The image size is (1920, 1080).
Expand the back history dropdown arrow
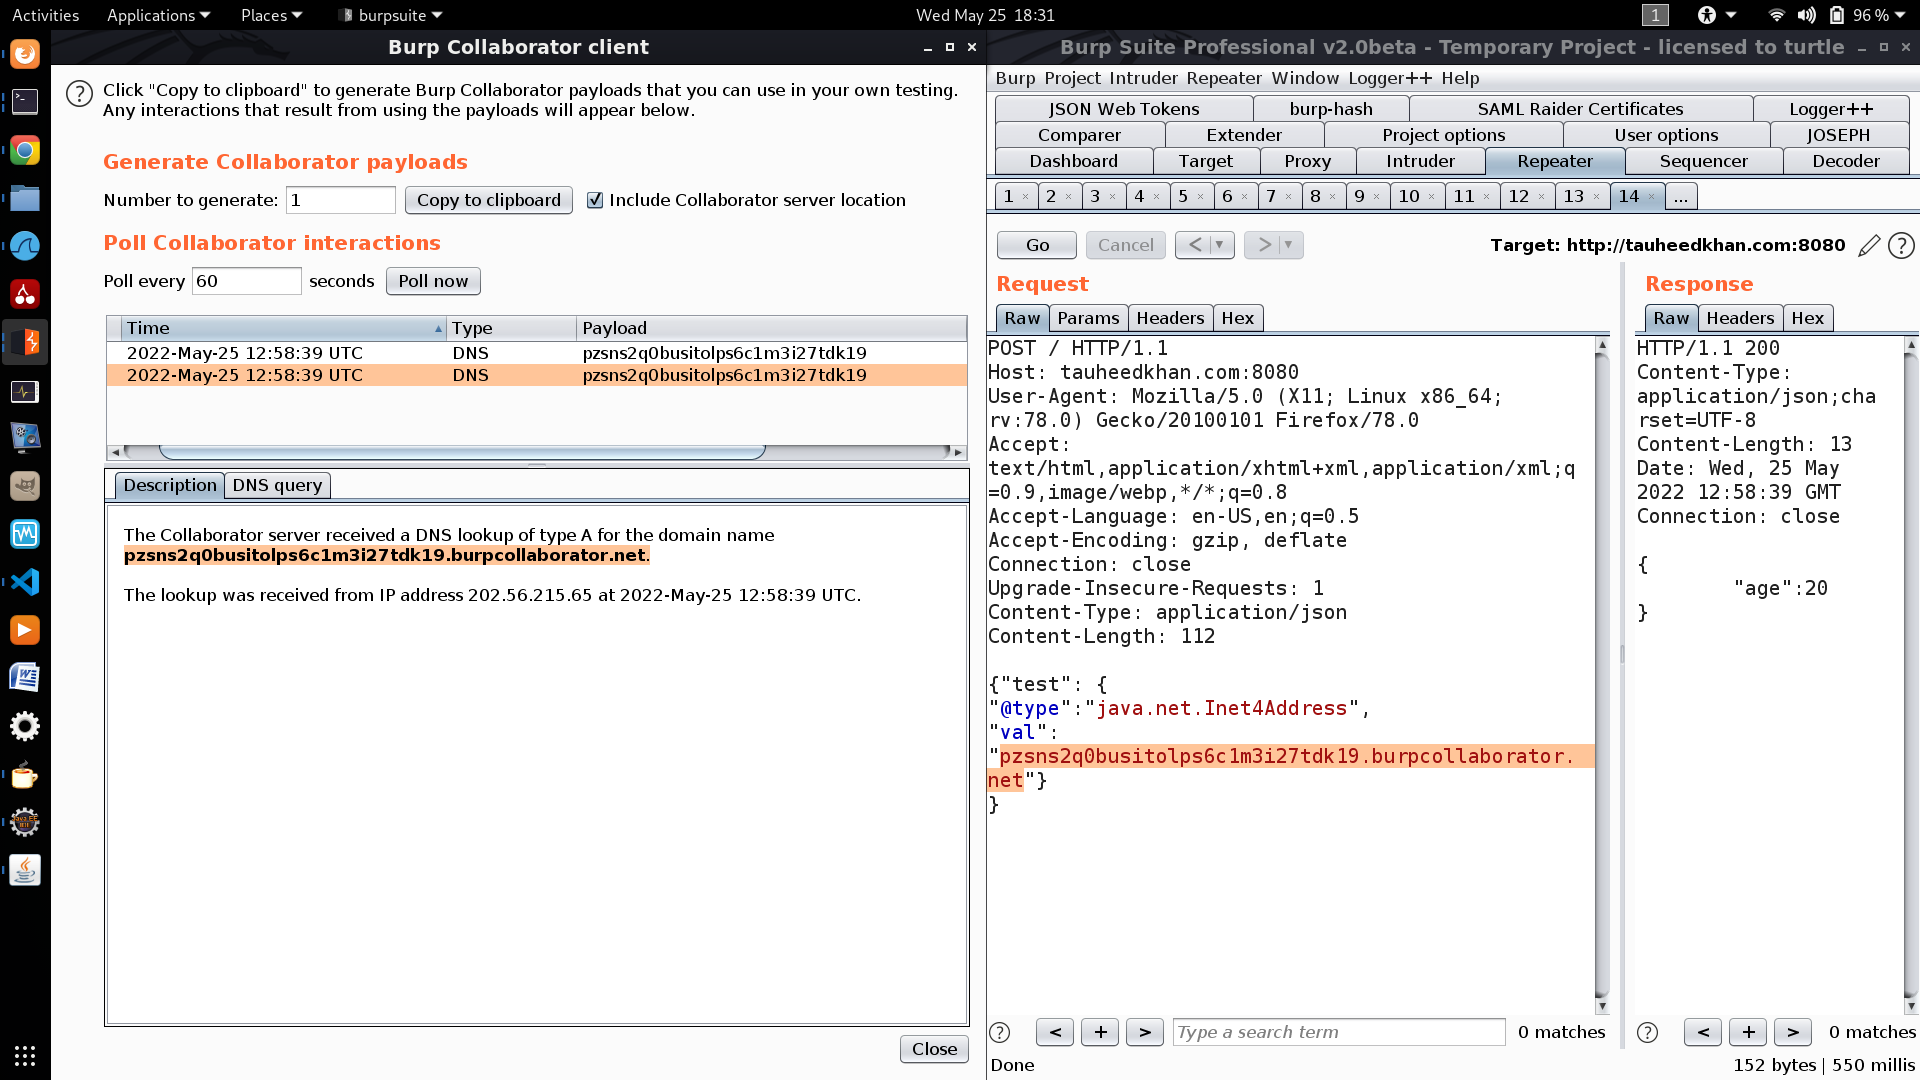click(1220, 245)
